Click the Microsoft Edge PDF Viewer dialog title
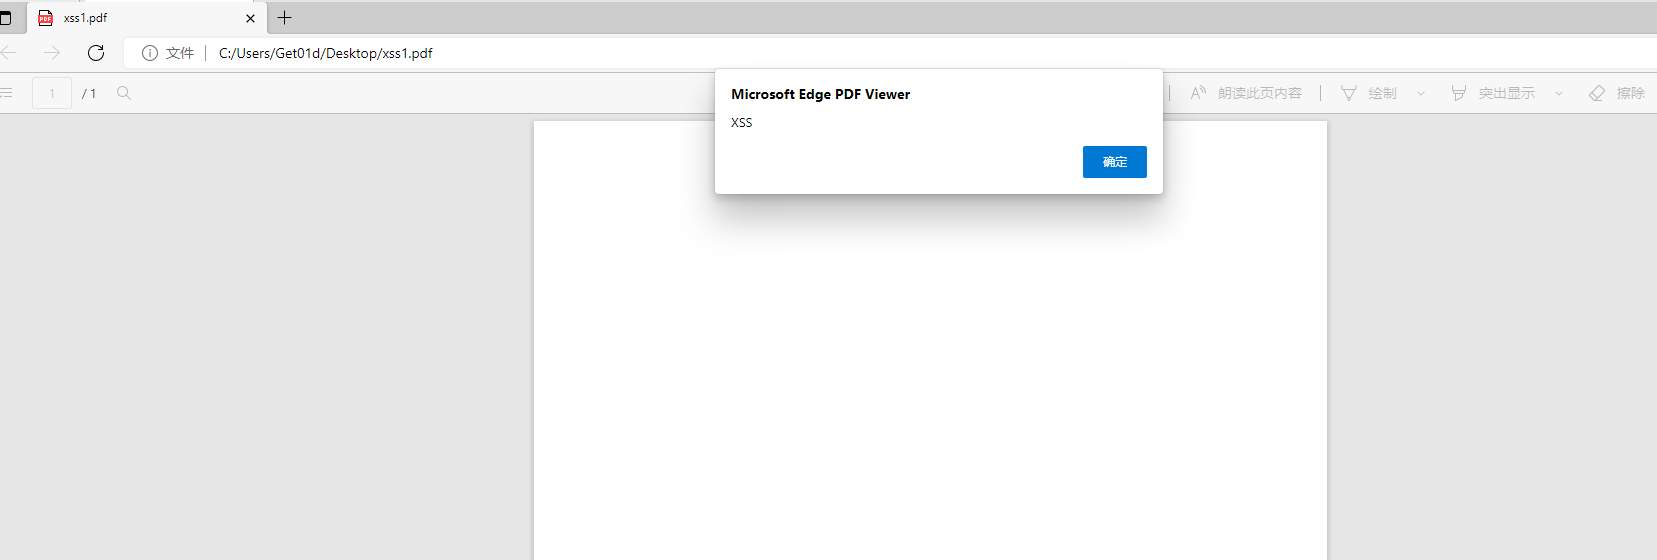This screenshot has height=560, width=1657. click(x=821, y=94)
